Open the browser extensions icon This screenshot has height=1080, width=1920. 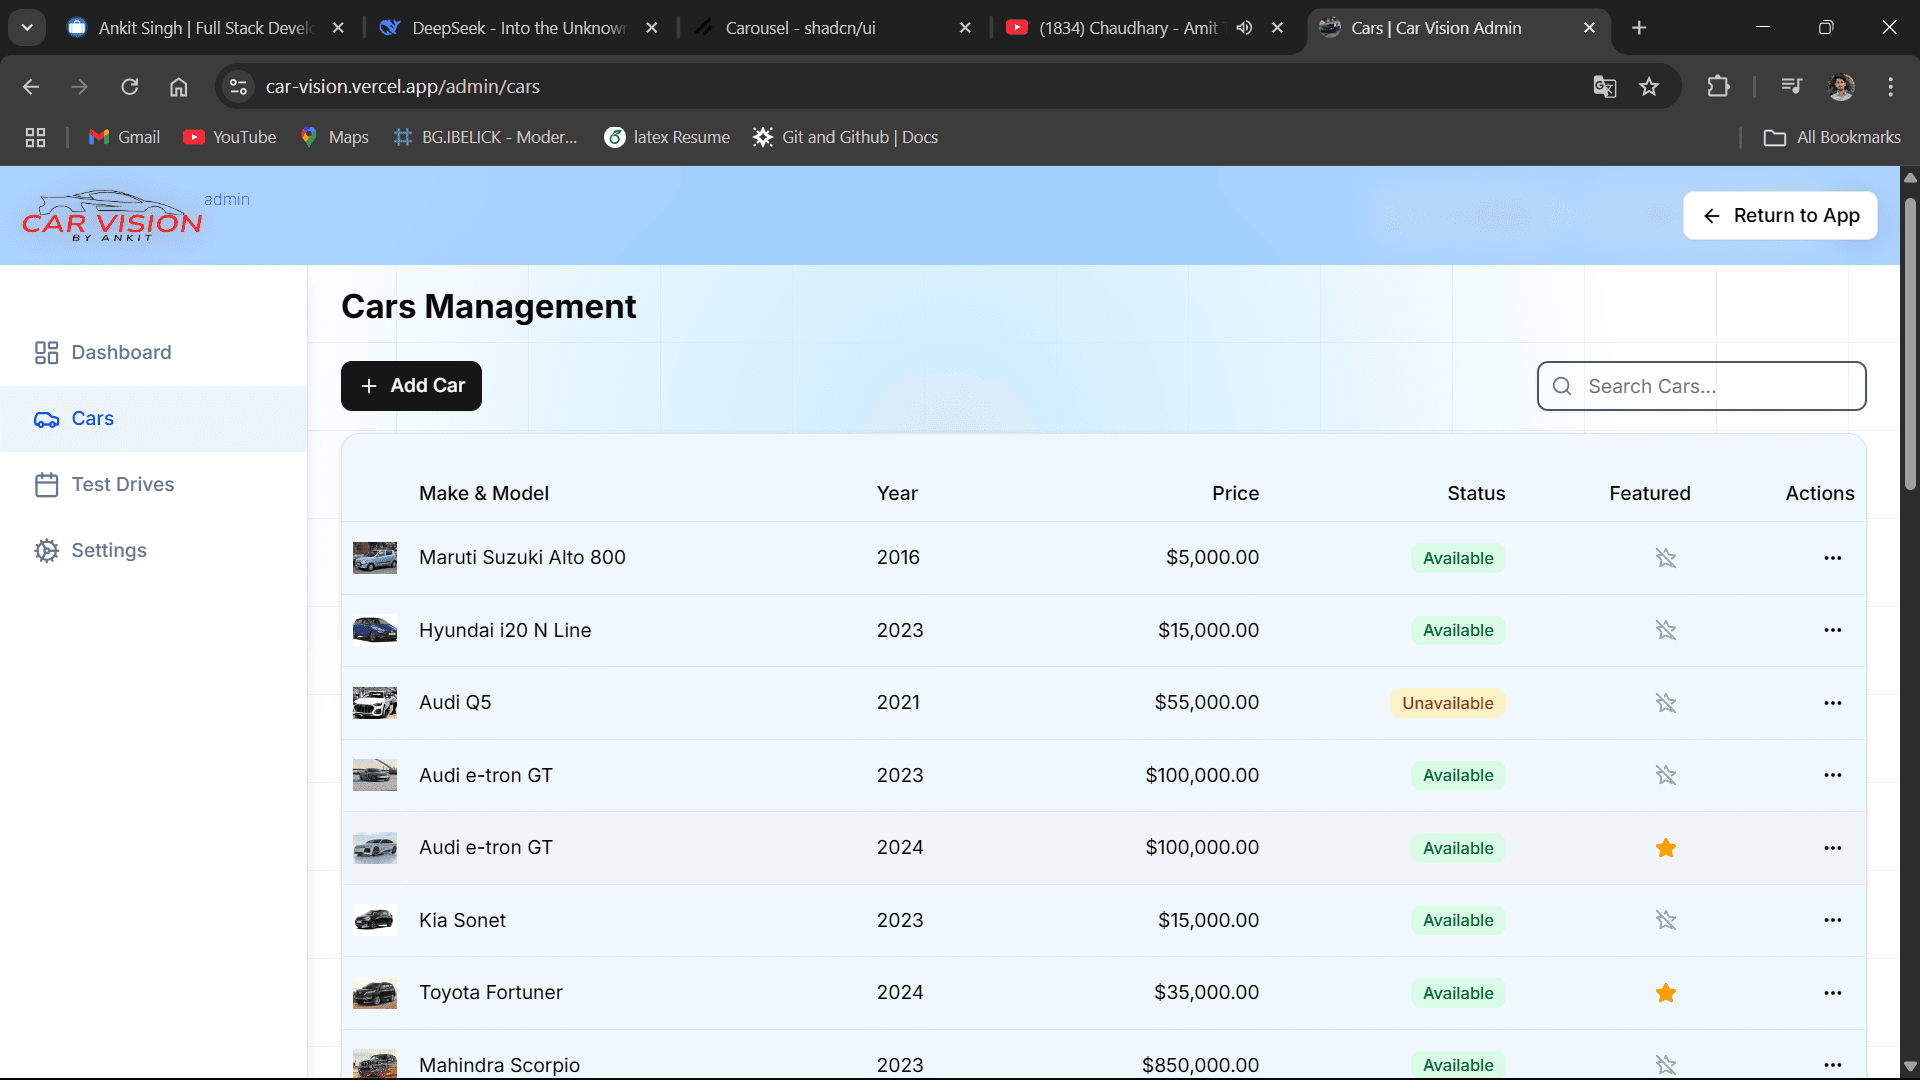coord(1718,87)
